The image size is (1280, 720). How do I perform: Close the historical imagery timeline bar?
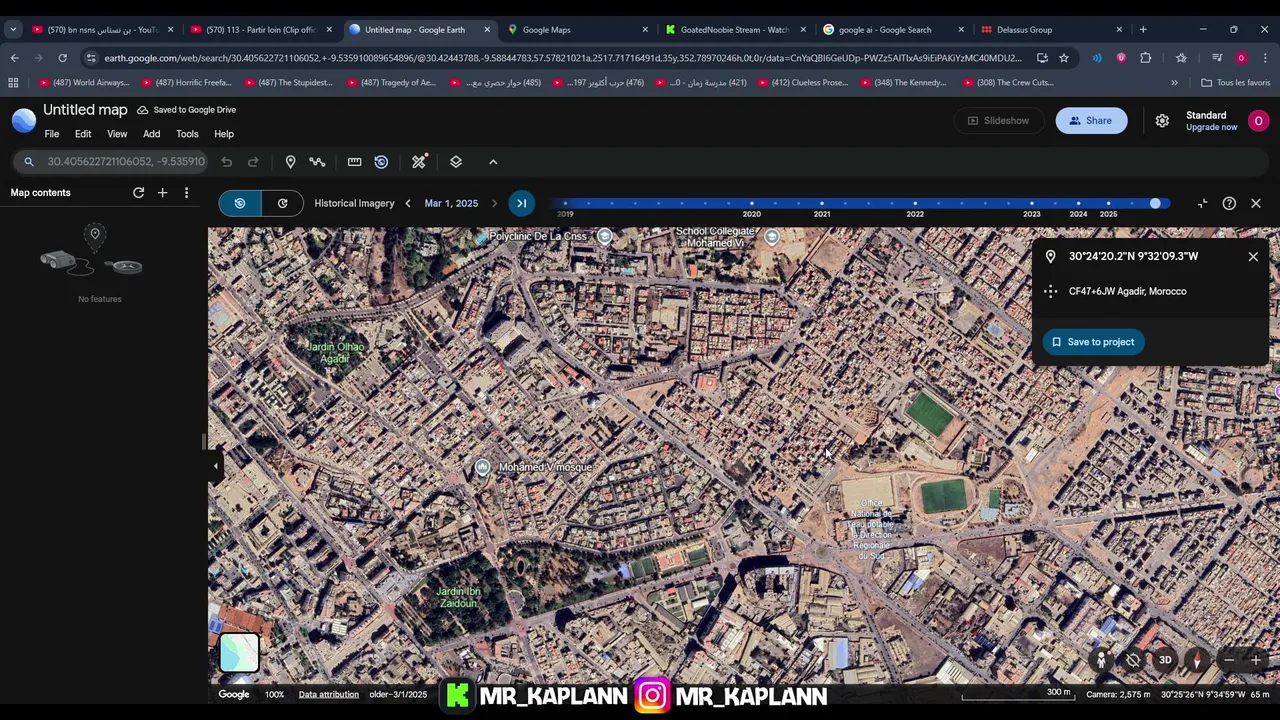click(1256, 203)
